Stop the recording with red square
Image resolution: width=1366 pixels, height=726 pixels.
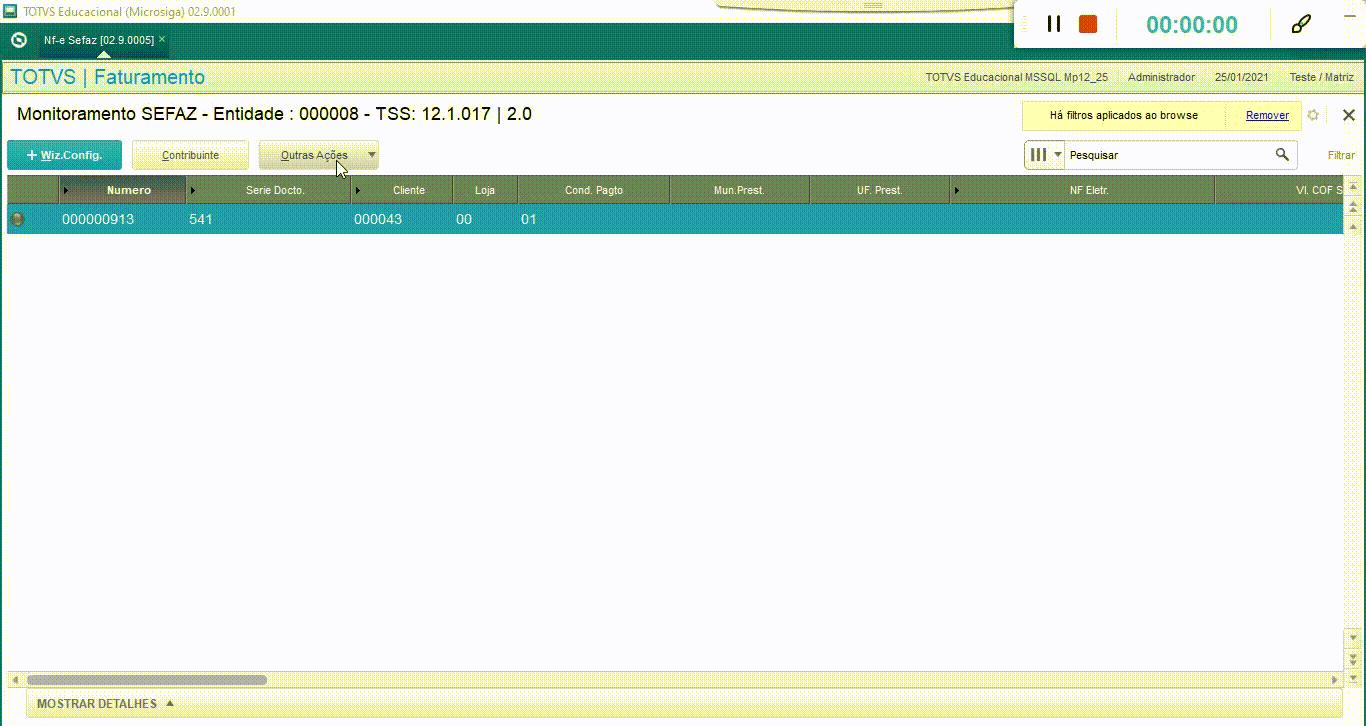click(x=1088, y=24)
